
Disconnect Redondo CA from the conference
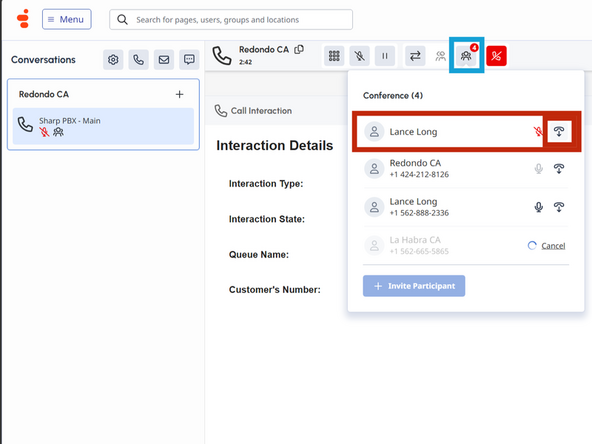[559, 168]
